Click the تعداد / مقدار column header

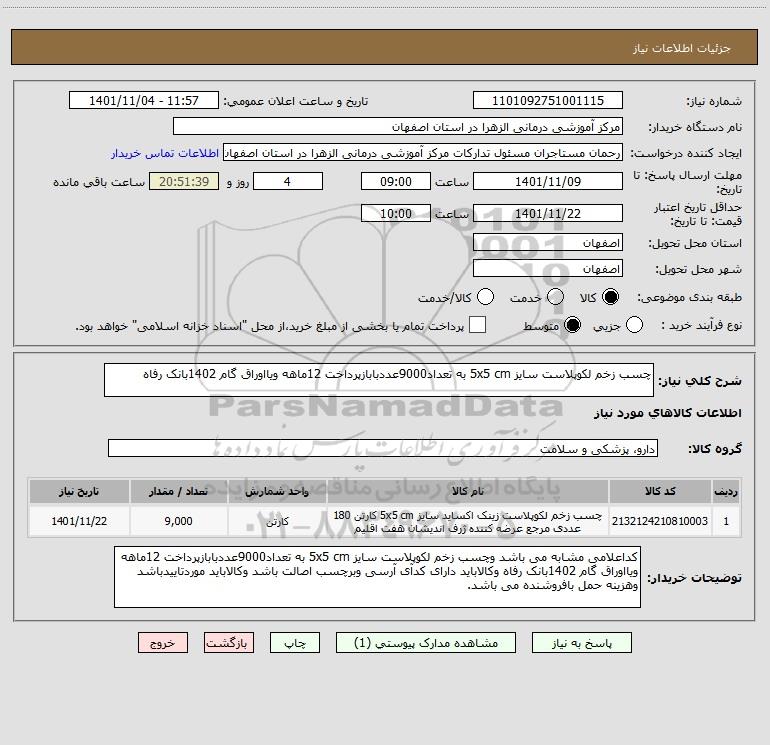[x=178, y=491]
